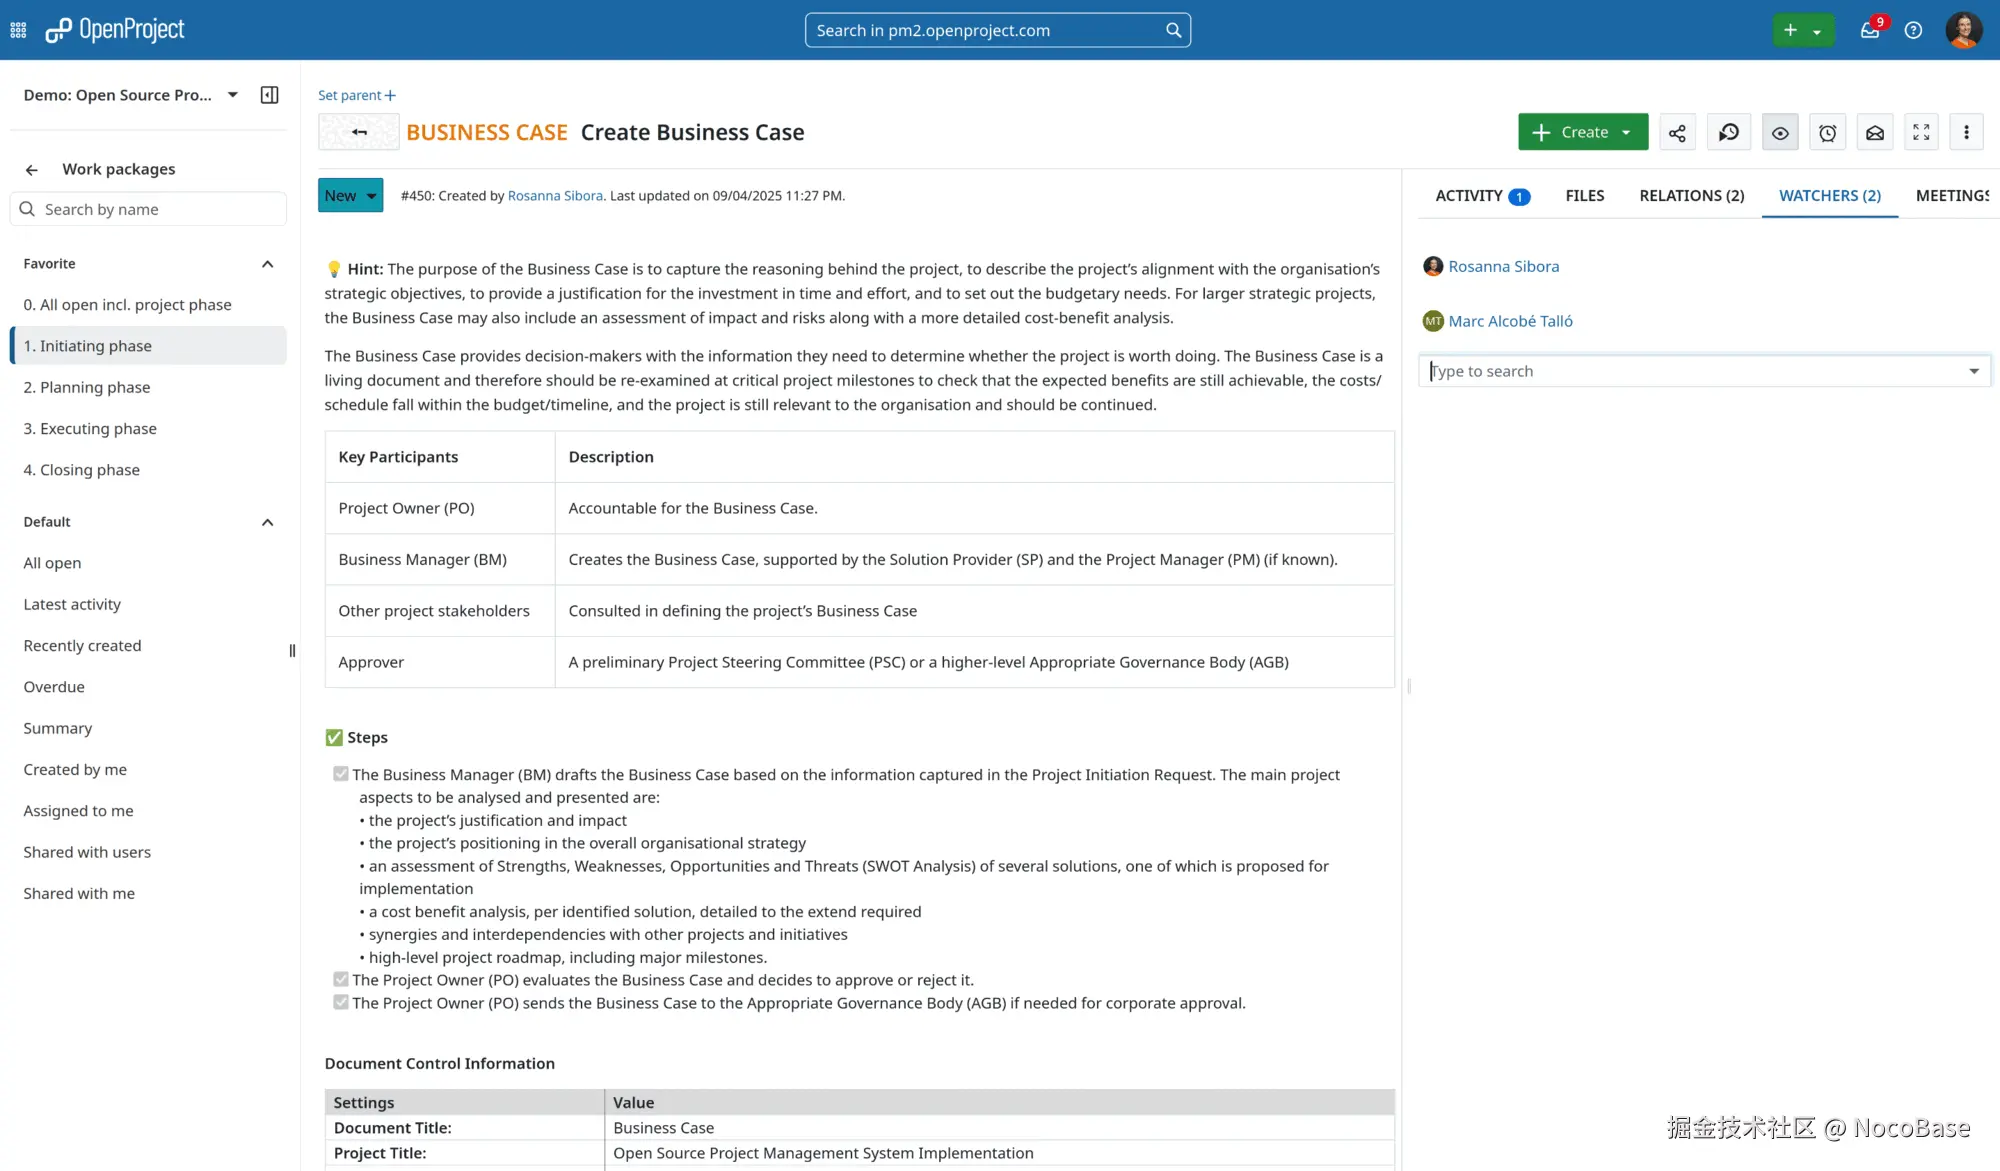The image size is (2000, 1171).
Task: Switch to the Files tab
Action: (x=1584, y=195)
